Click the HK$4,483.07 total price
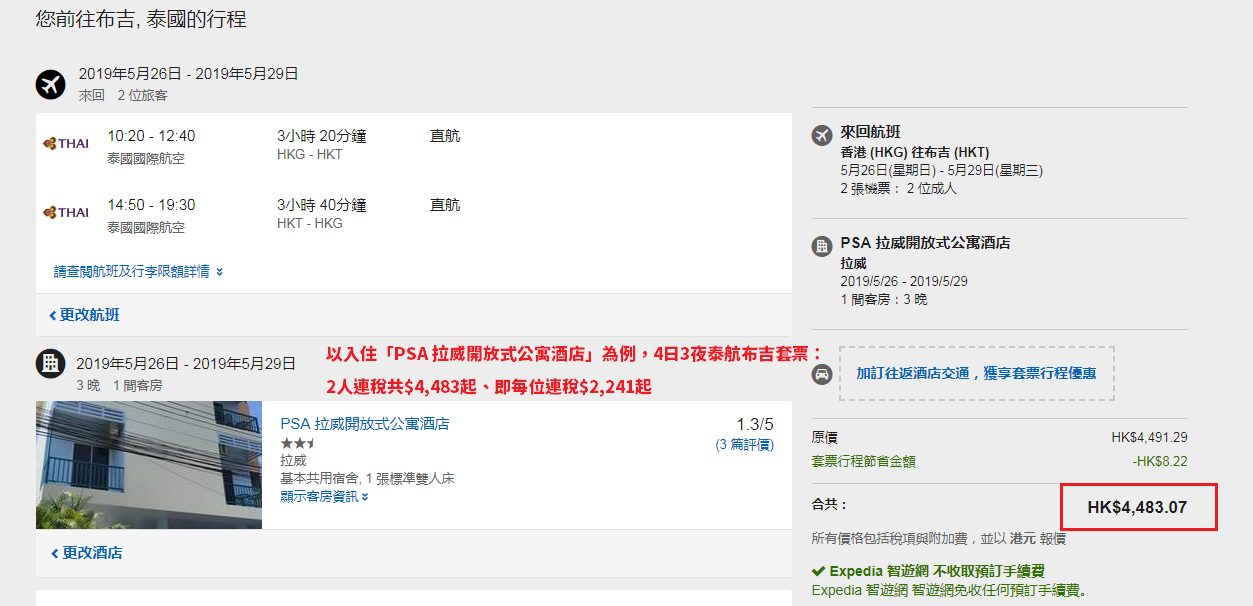This screenshot has height=606, width=1253. tap(1137, 507)
